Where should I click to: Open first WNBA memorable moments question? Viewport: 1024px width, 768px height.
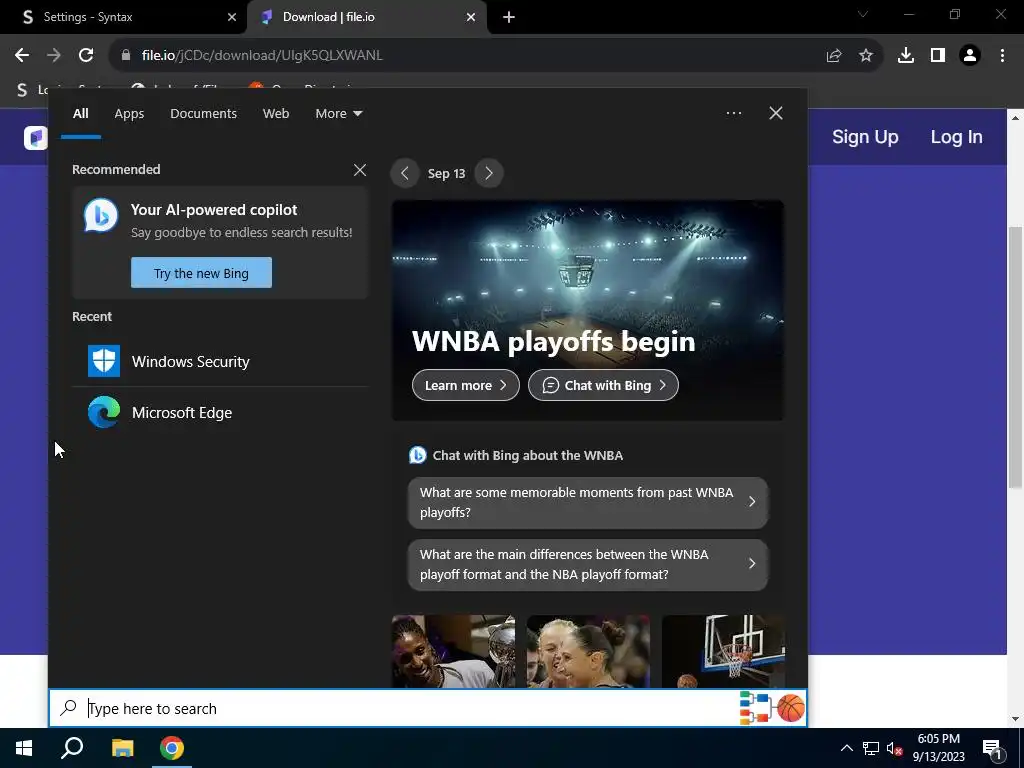click(x=588, y=502)
